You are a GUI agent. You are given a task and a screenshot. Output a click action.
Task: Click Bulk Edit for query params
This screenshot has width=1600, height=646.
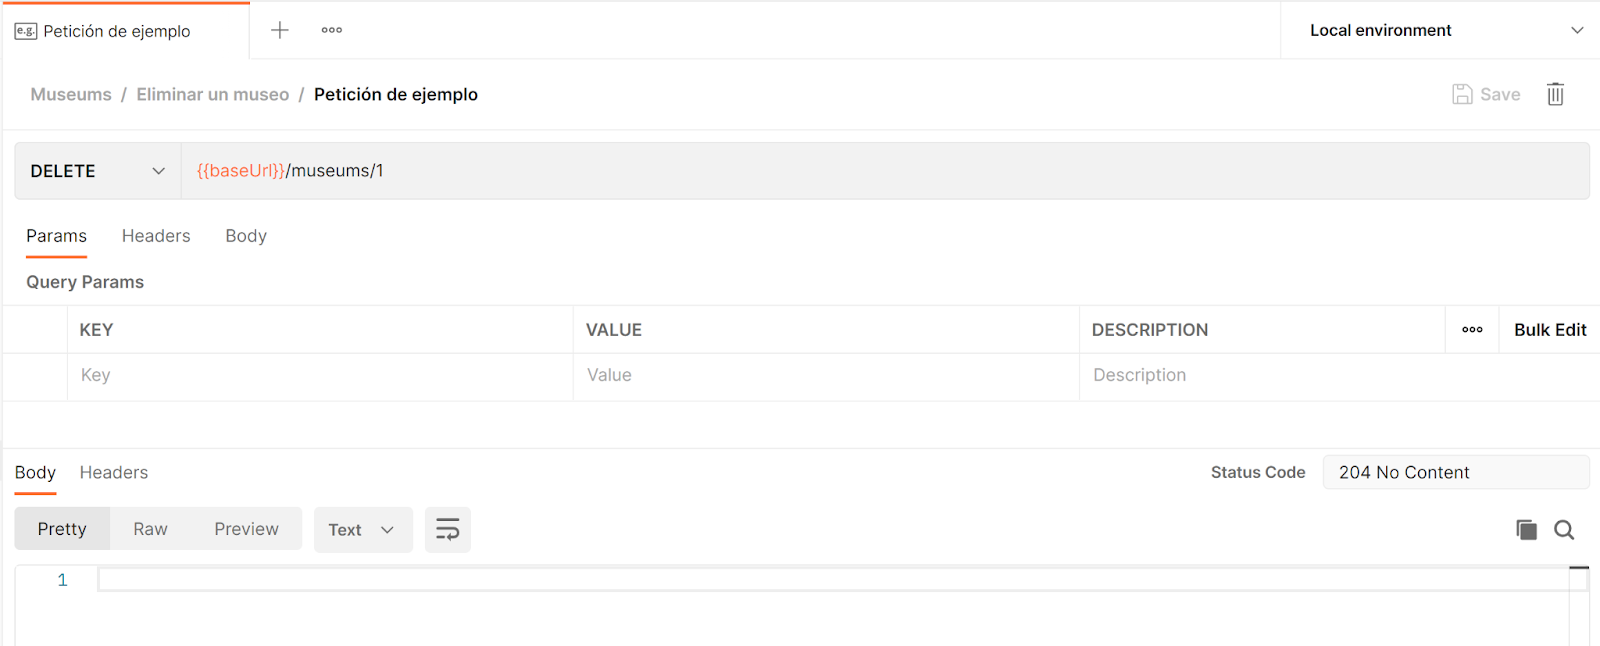coord(1550,329)
